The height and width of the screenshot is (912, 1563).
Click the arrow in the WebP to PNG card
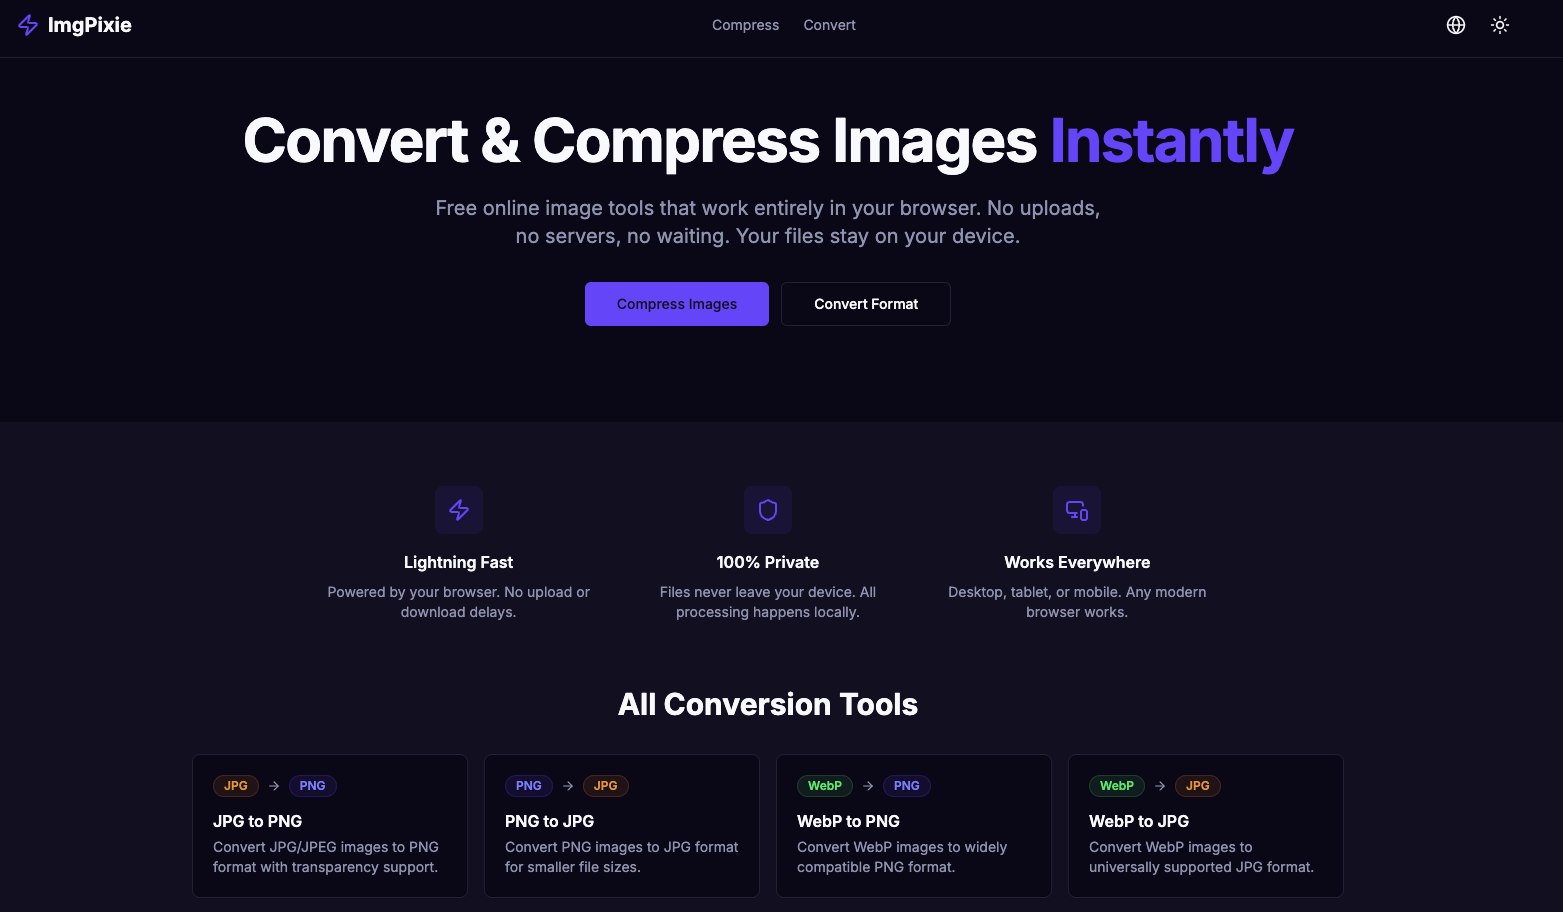pyautogui.click(x=868, y=786)
